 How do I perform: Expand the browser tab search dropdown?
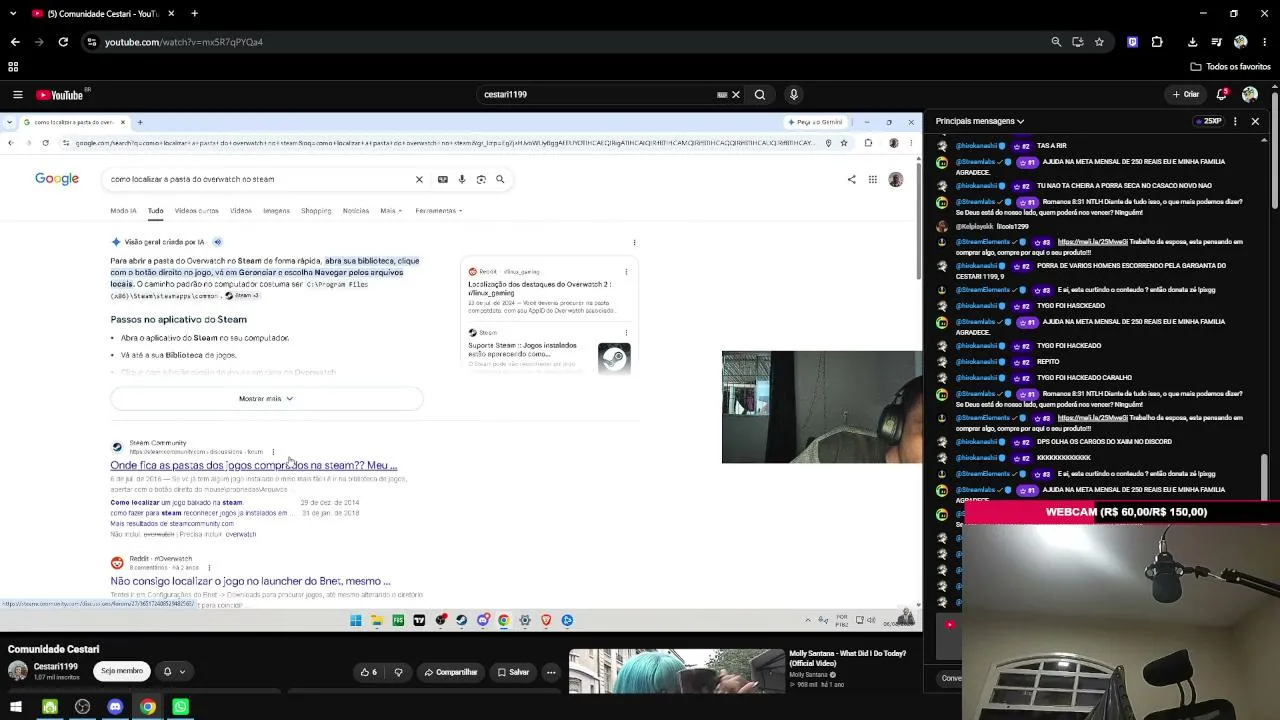pos(13,14)
